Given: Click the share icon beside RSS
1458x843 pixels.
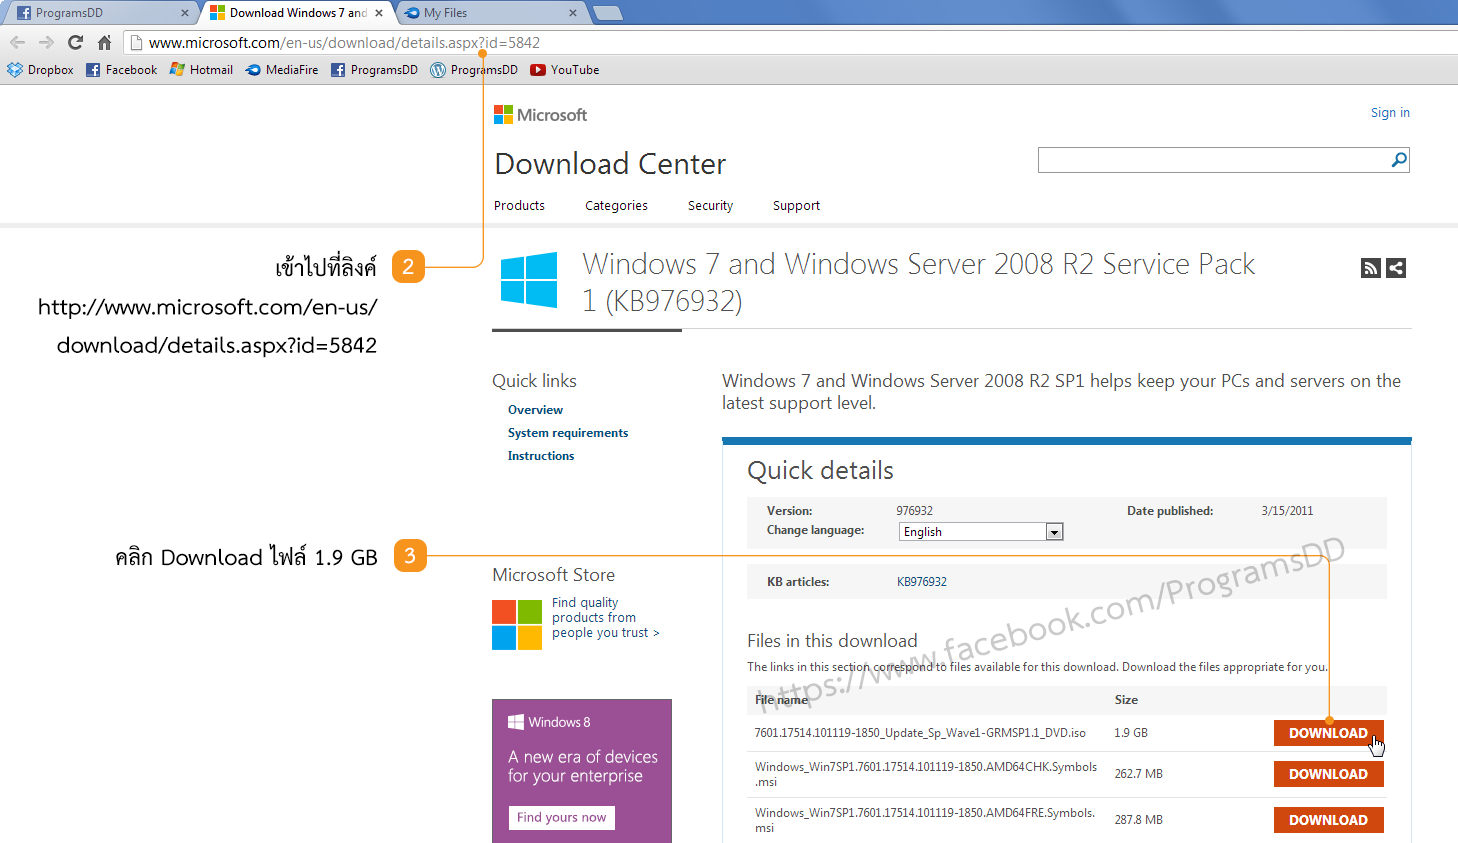Looking at the screenshot, I should click(x=1396, y=268).
